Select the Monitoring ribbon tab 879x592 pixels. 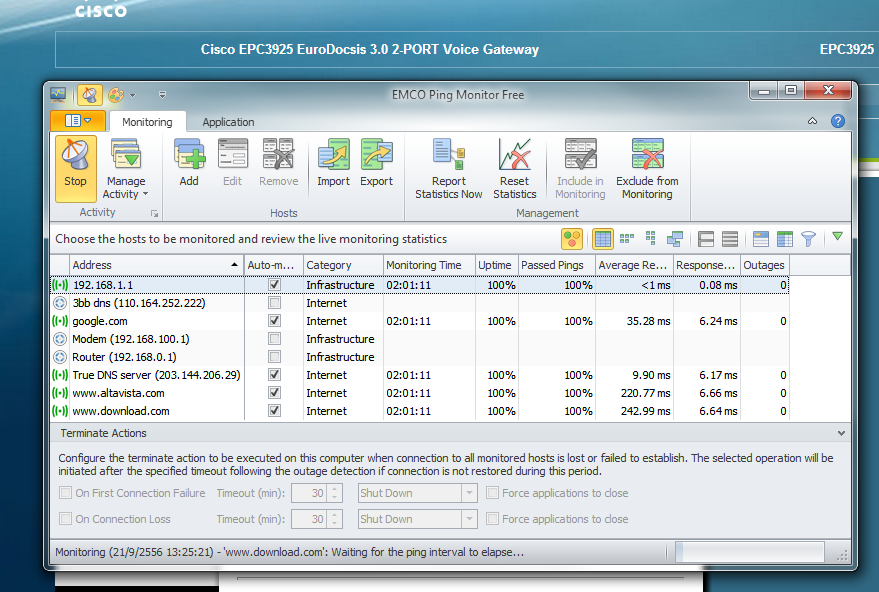(147, 122)
